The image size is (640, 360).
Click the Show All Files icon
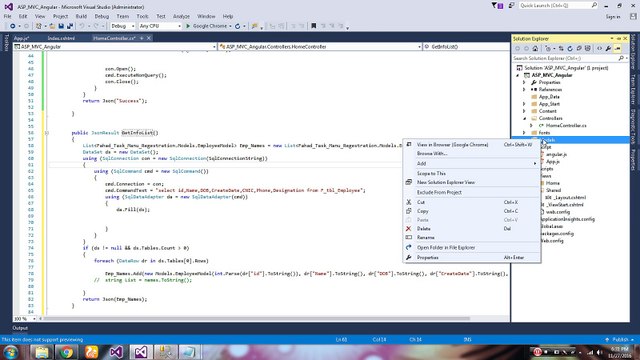(x=588, y=49)
